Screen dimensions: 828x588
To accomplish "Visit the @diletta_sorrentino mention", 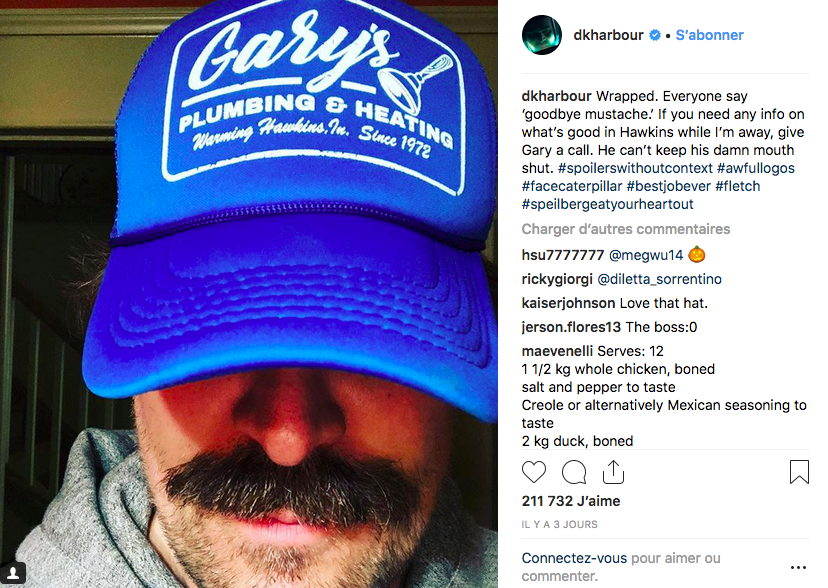I will point(659,279).
